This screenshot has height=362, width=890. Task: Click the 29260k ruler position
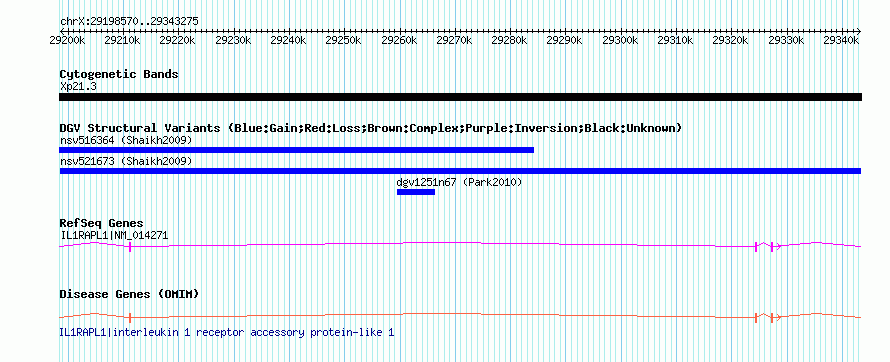click(399, 40)
